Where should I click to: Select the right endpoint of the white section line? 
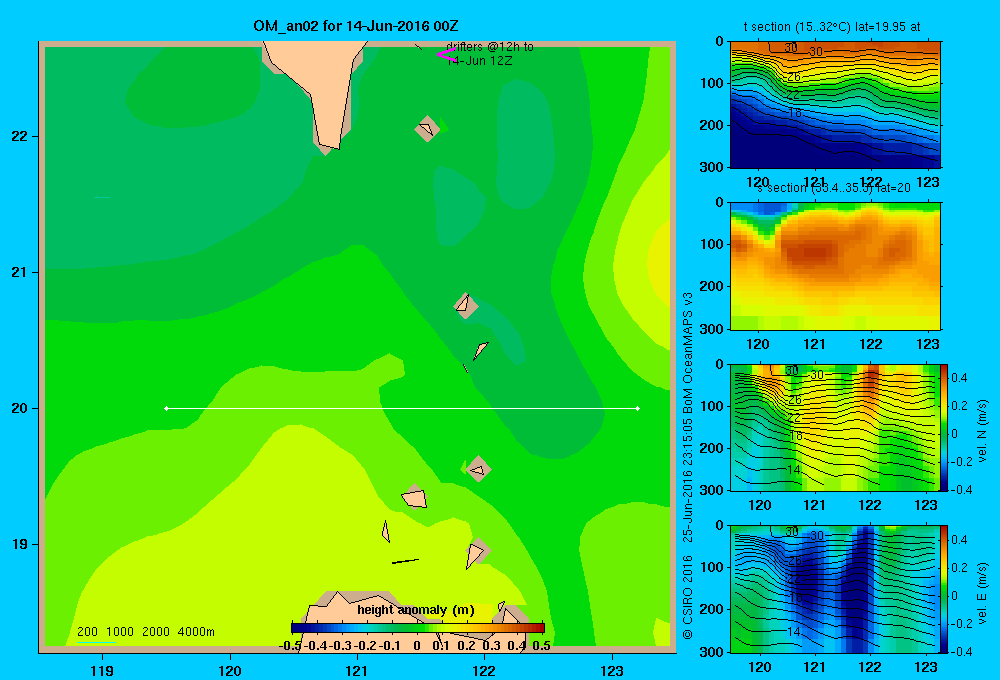638,408
